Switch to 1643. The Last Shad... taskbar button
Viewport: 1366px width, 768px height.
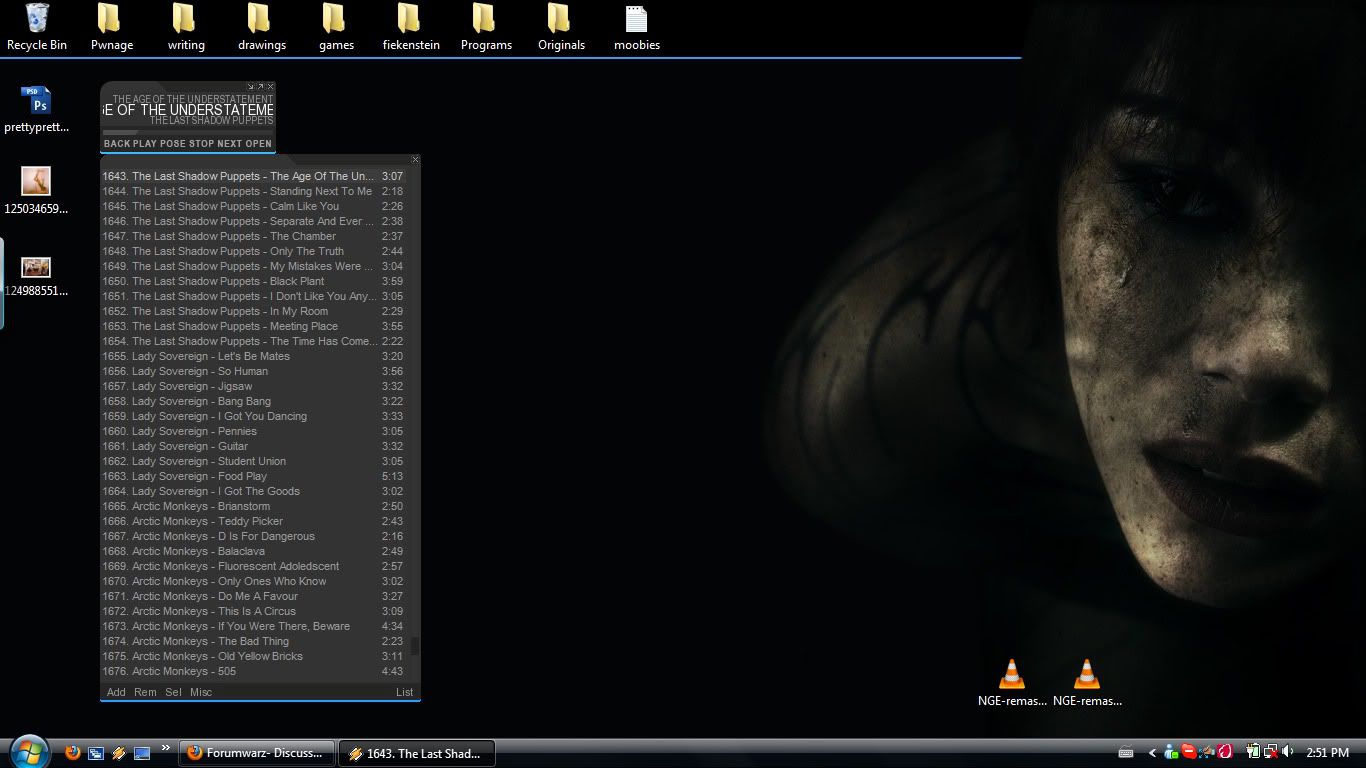pos(416,753)
